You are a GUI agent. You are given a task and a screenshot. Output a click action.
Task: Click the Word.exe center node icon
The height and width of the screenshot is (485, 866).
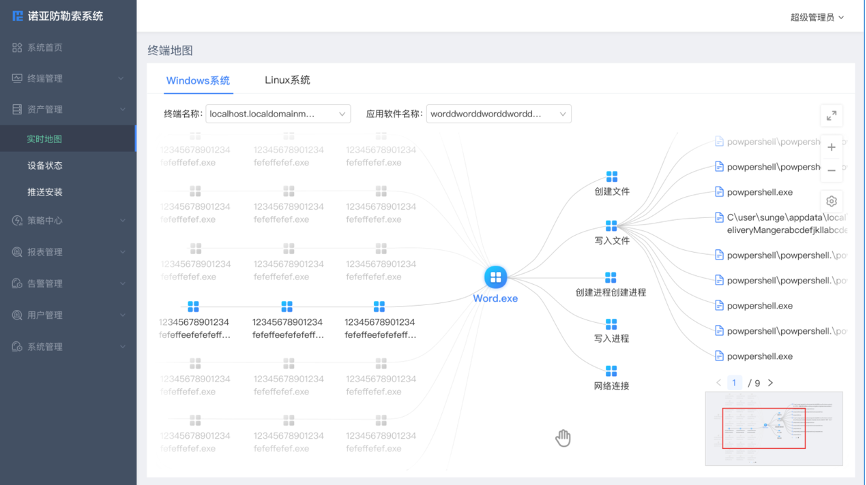[x=495, y=277]
